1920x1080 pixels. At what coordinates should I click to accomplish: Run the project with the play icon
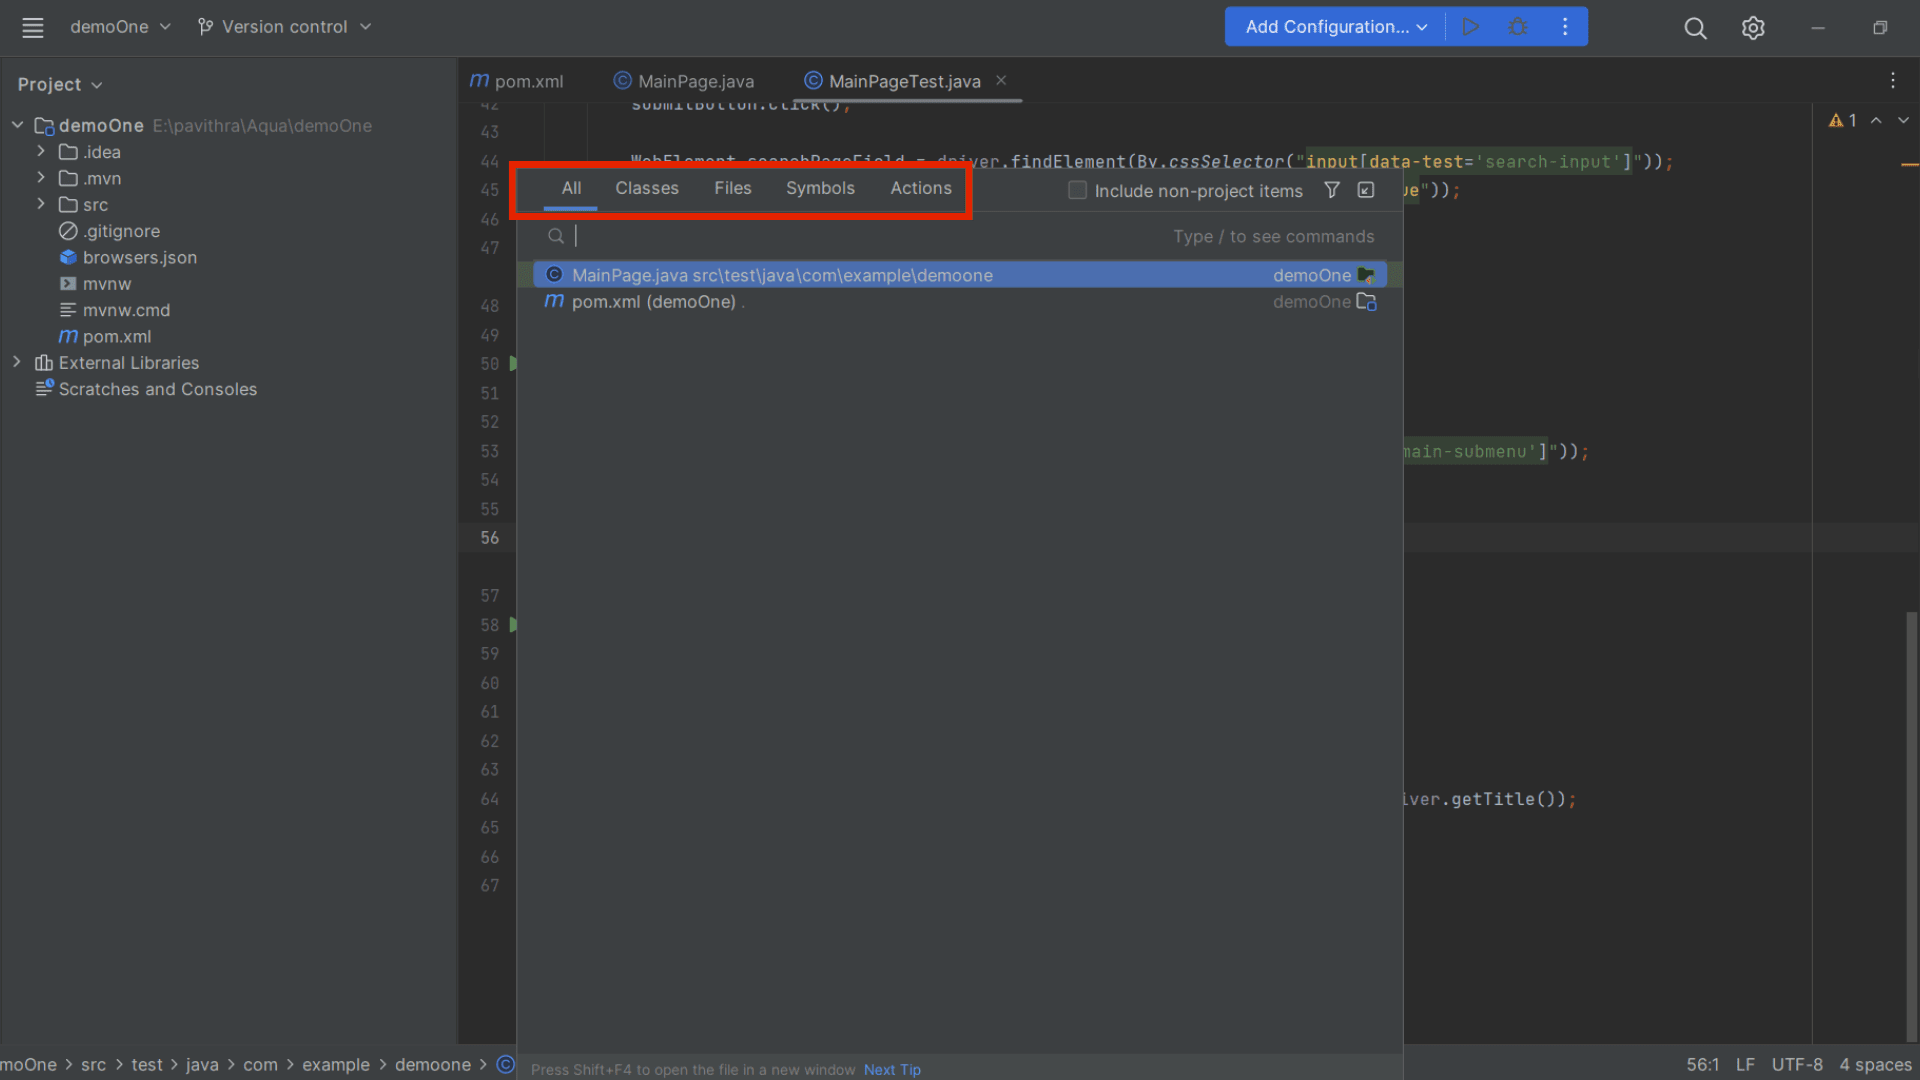click(1471, 26)
